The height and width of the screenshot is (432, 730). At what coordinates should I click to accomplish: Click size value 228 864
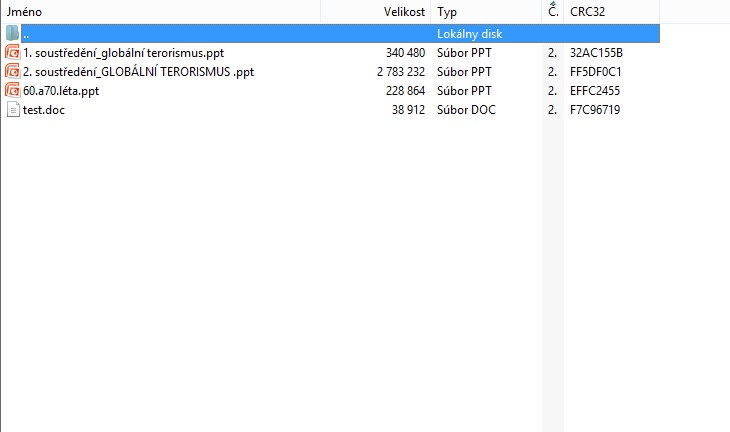406,91
